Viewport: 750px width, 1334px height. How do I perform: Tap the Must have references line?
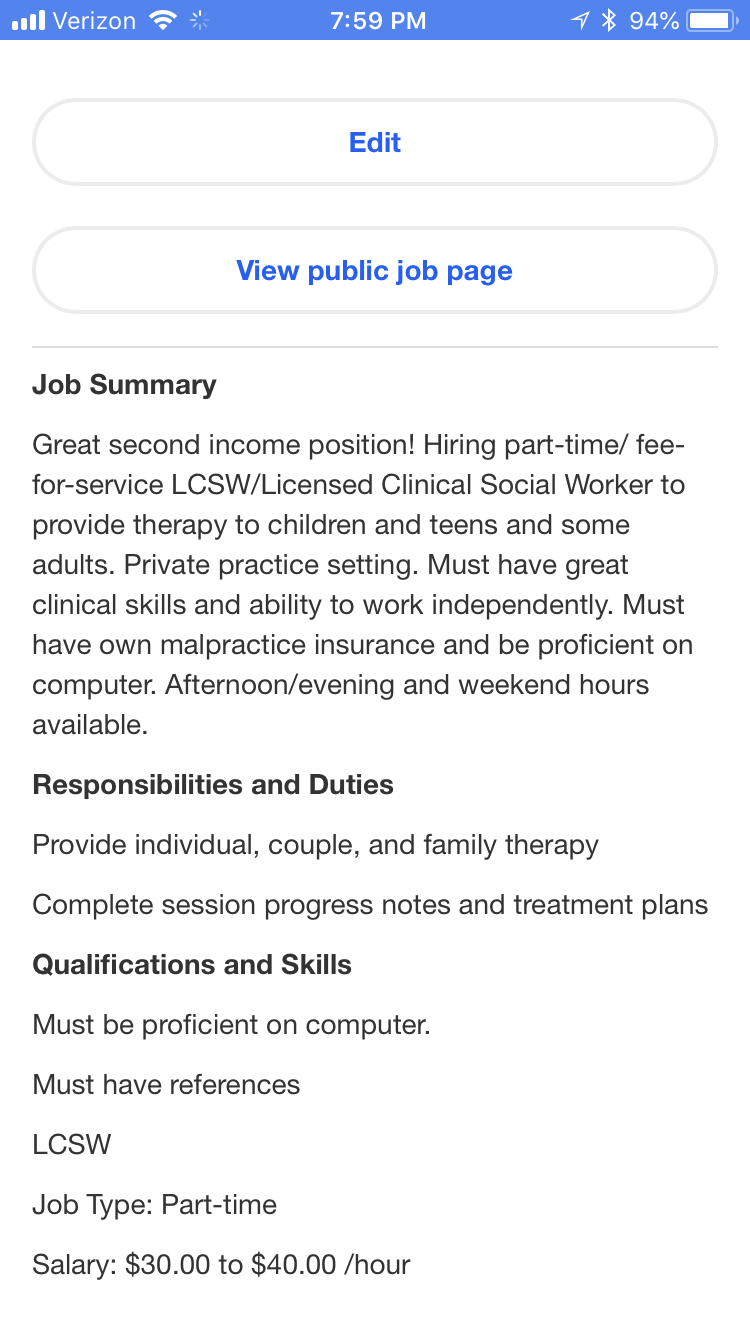point(166,1085)
